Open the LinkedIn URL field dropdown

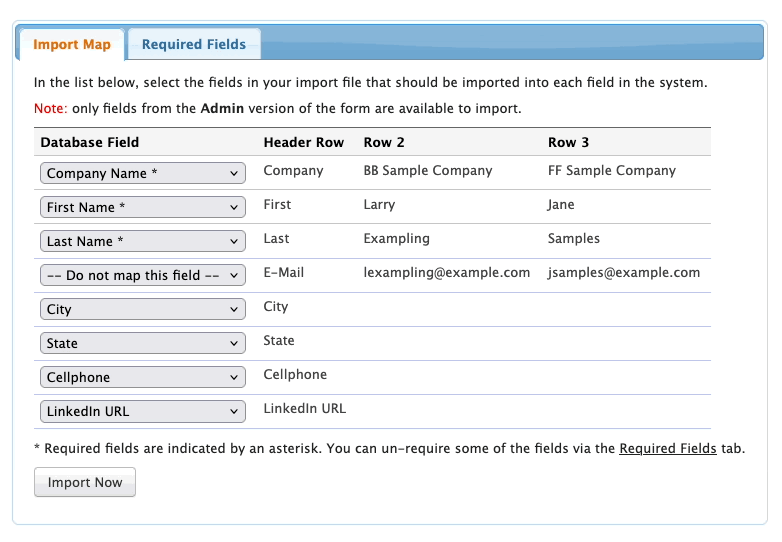[143, 412]
